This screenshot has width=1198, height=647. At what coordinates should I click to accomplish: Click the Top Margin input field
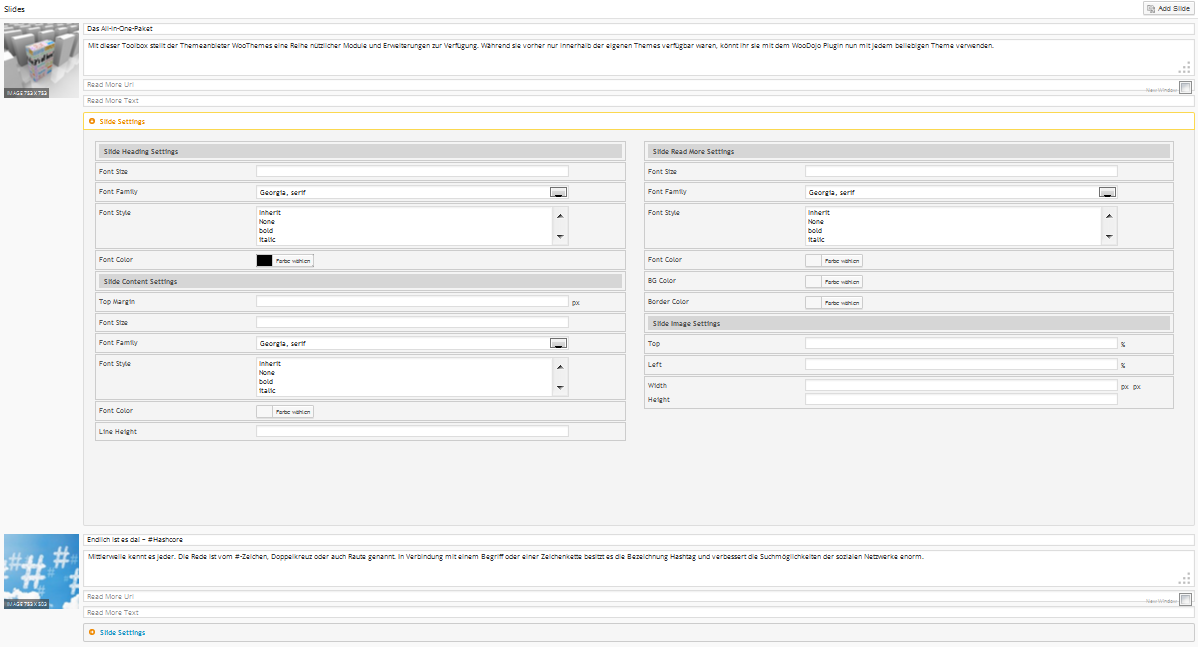pos(412,301)
